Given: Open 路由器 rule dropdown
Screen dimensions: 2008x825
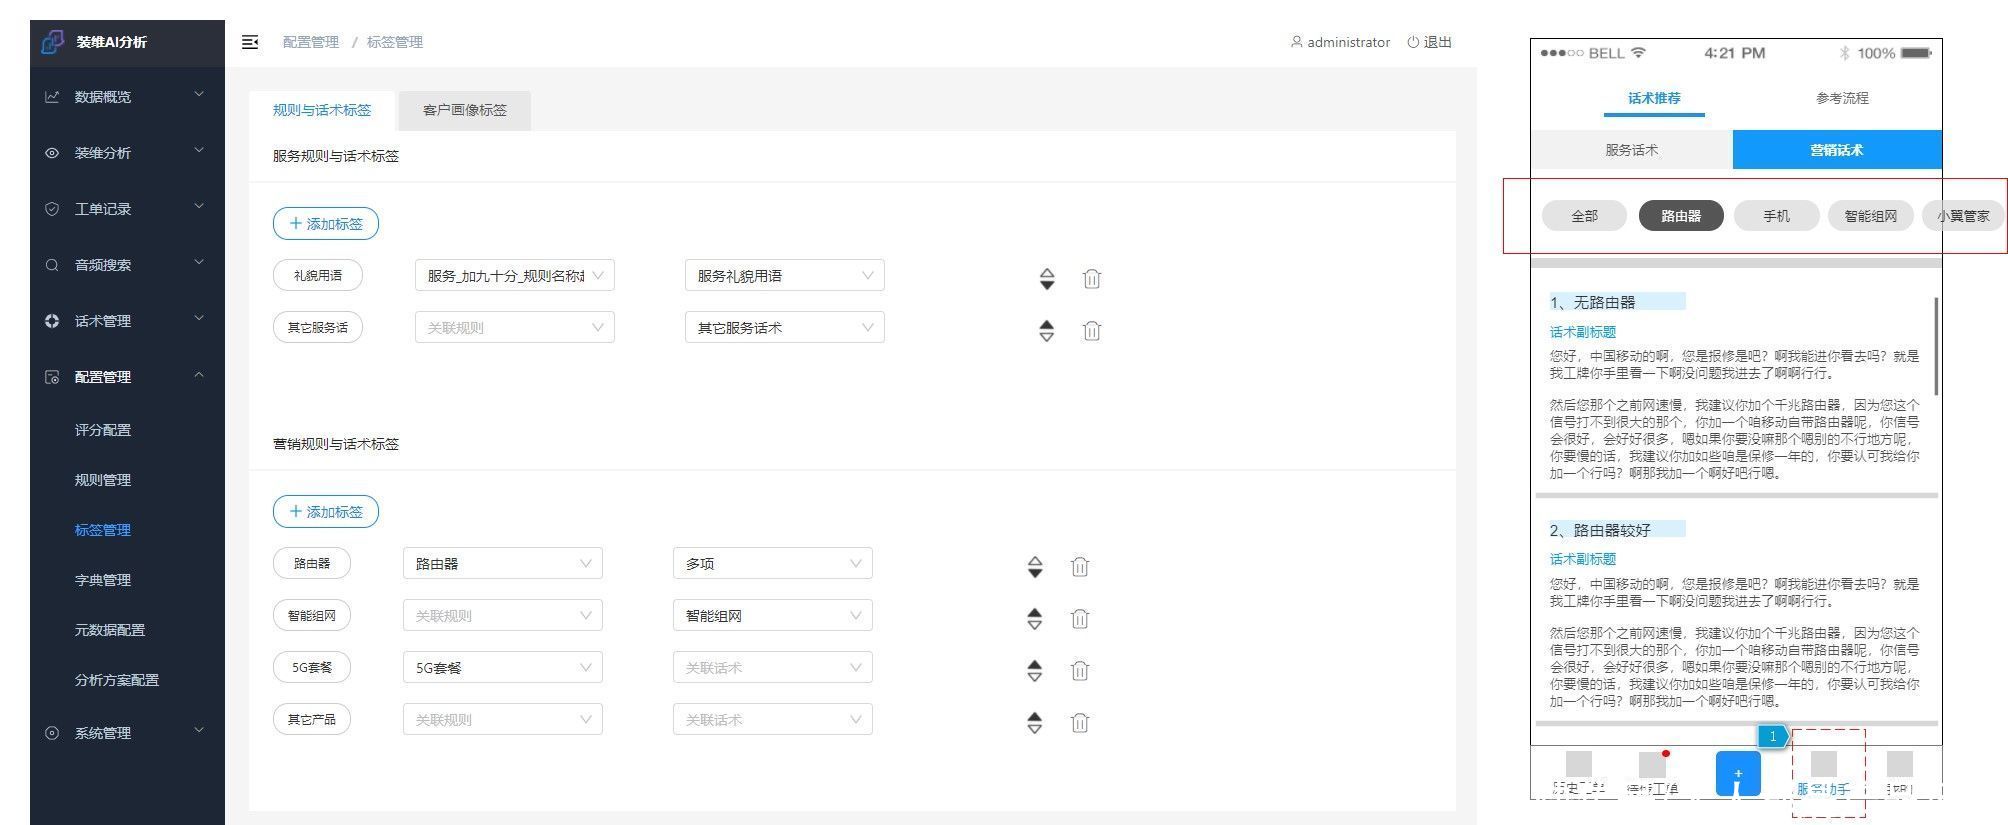Looking at the screenshot, I should pos(503,564).
